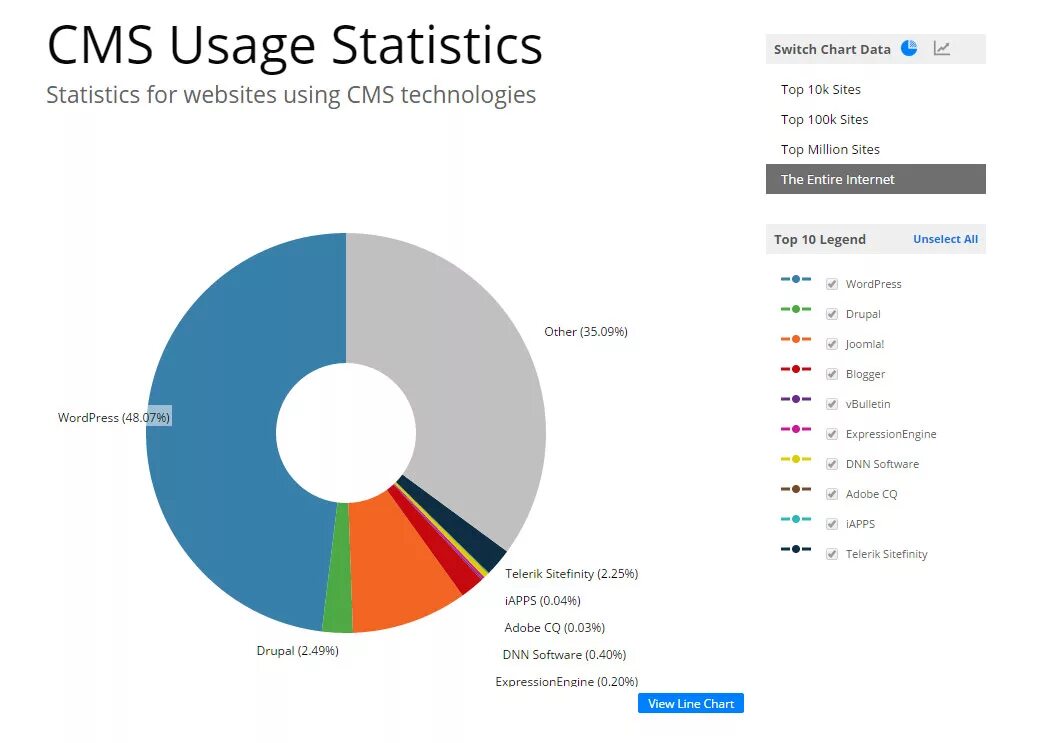Click the CMS Usage Statistics heading

[x=295, y=45]
